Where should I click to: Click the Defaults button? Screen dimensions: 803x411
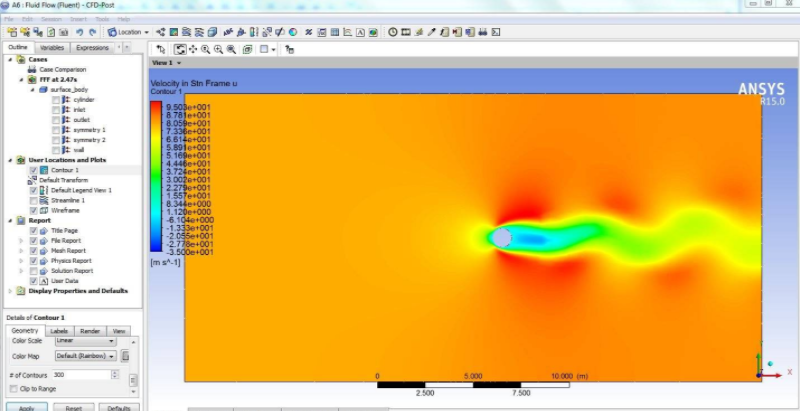coord(119,407)
